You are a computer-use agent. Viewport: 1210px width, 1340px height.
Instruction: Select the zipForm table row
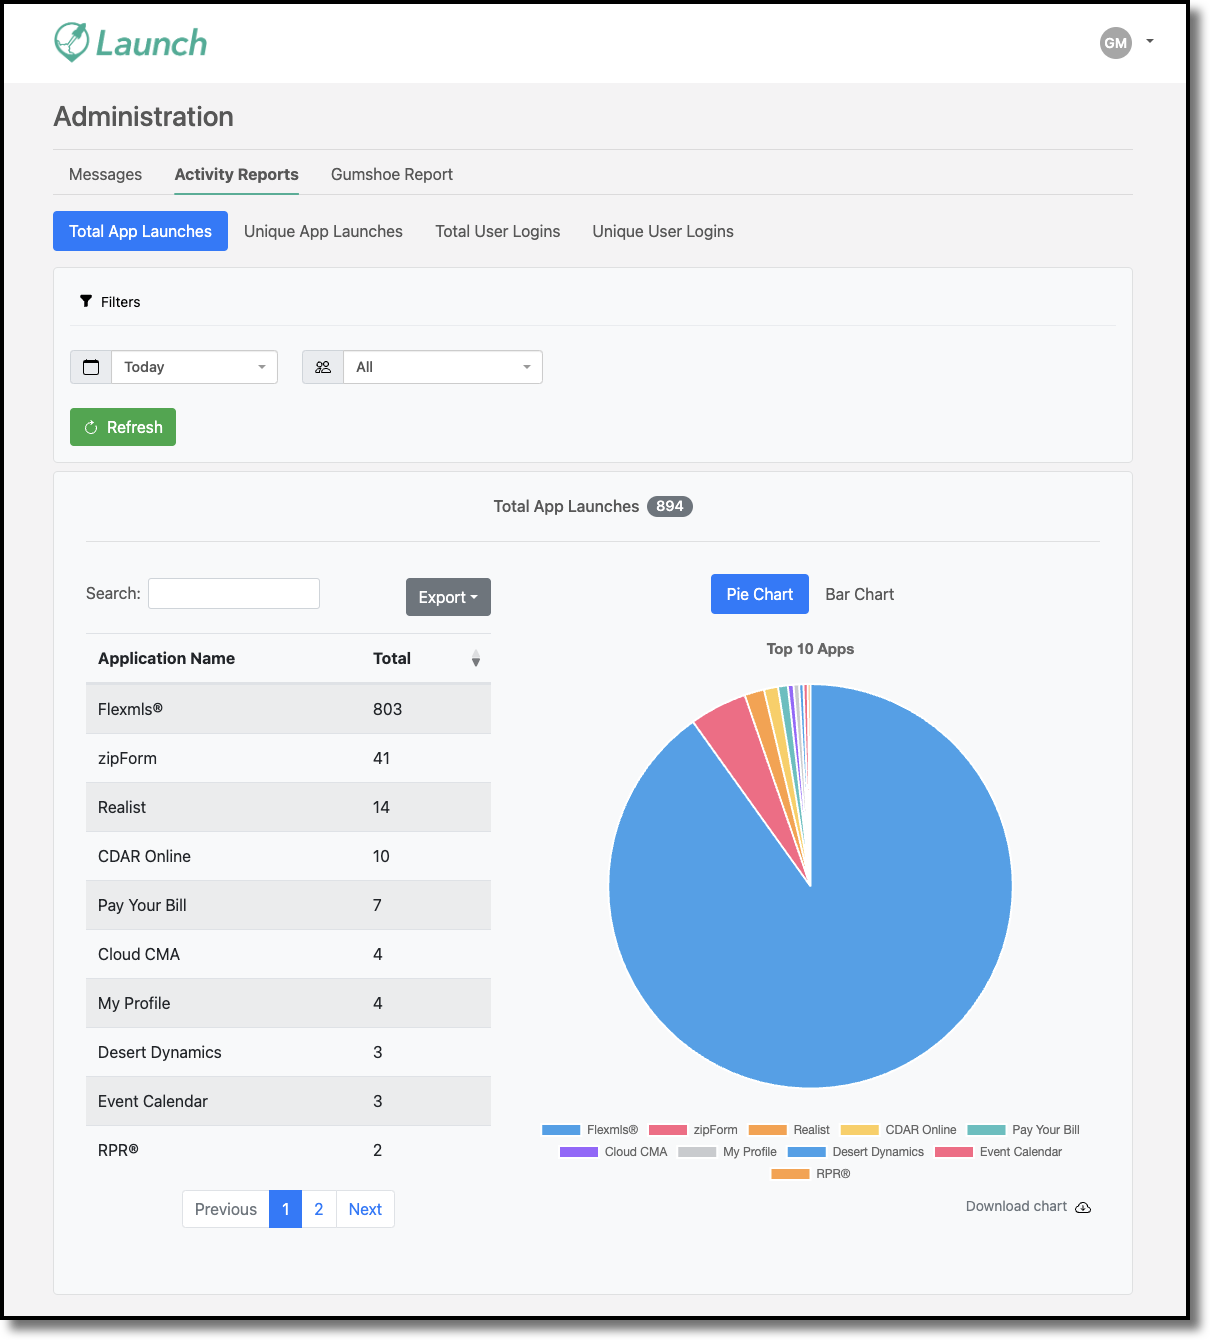pos(288,758)
